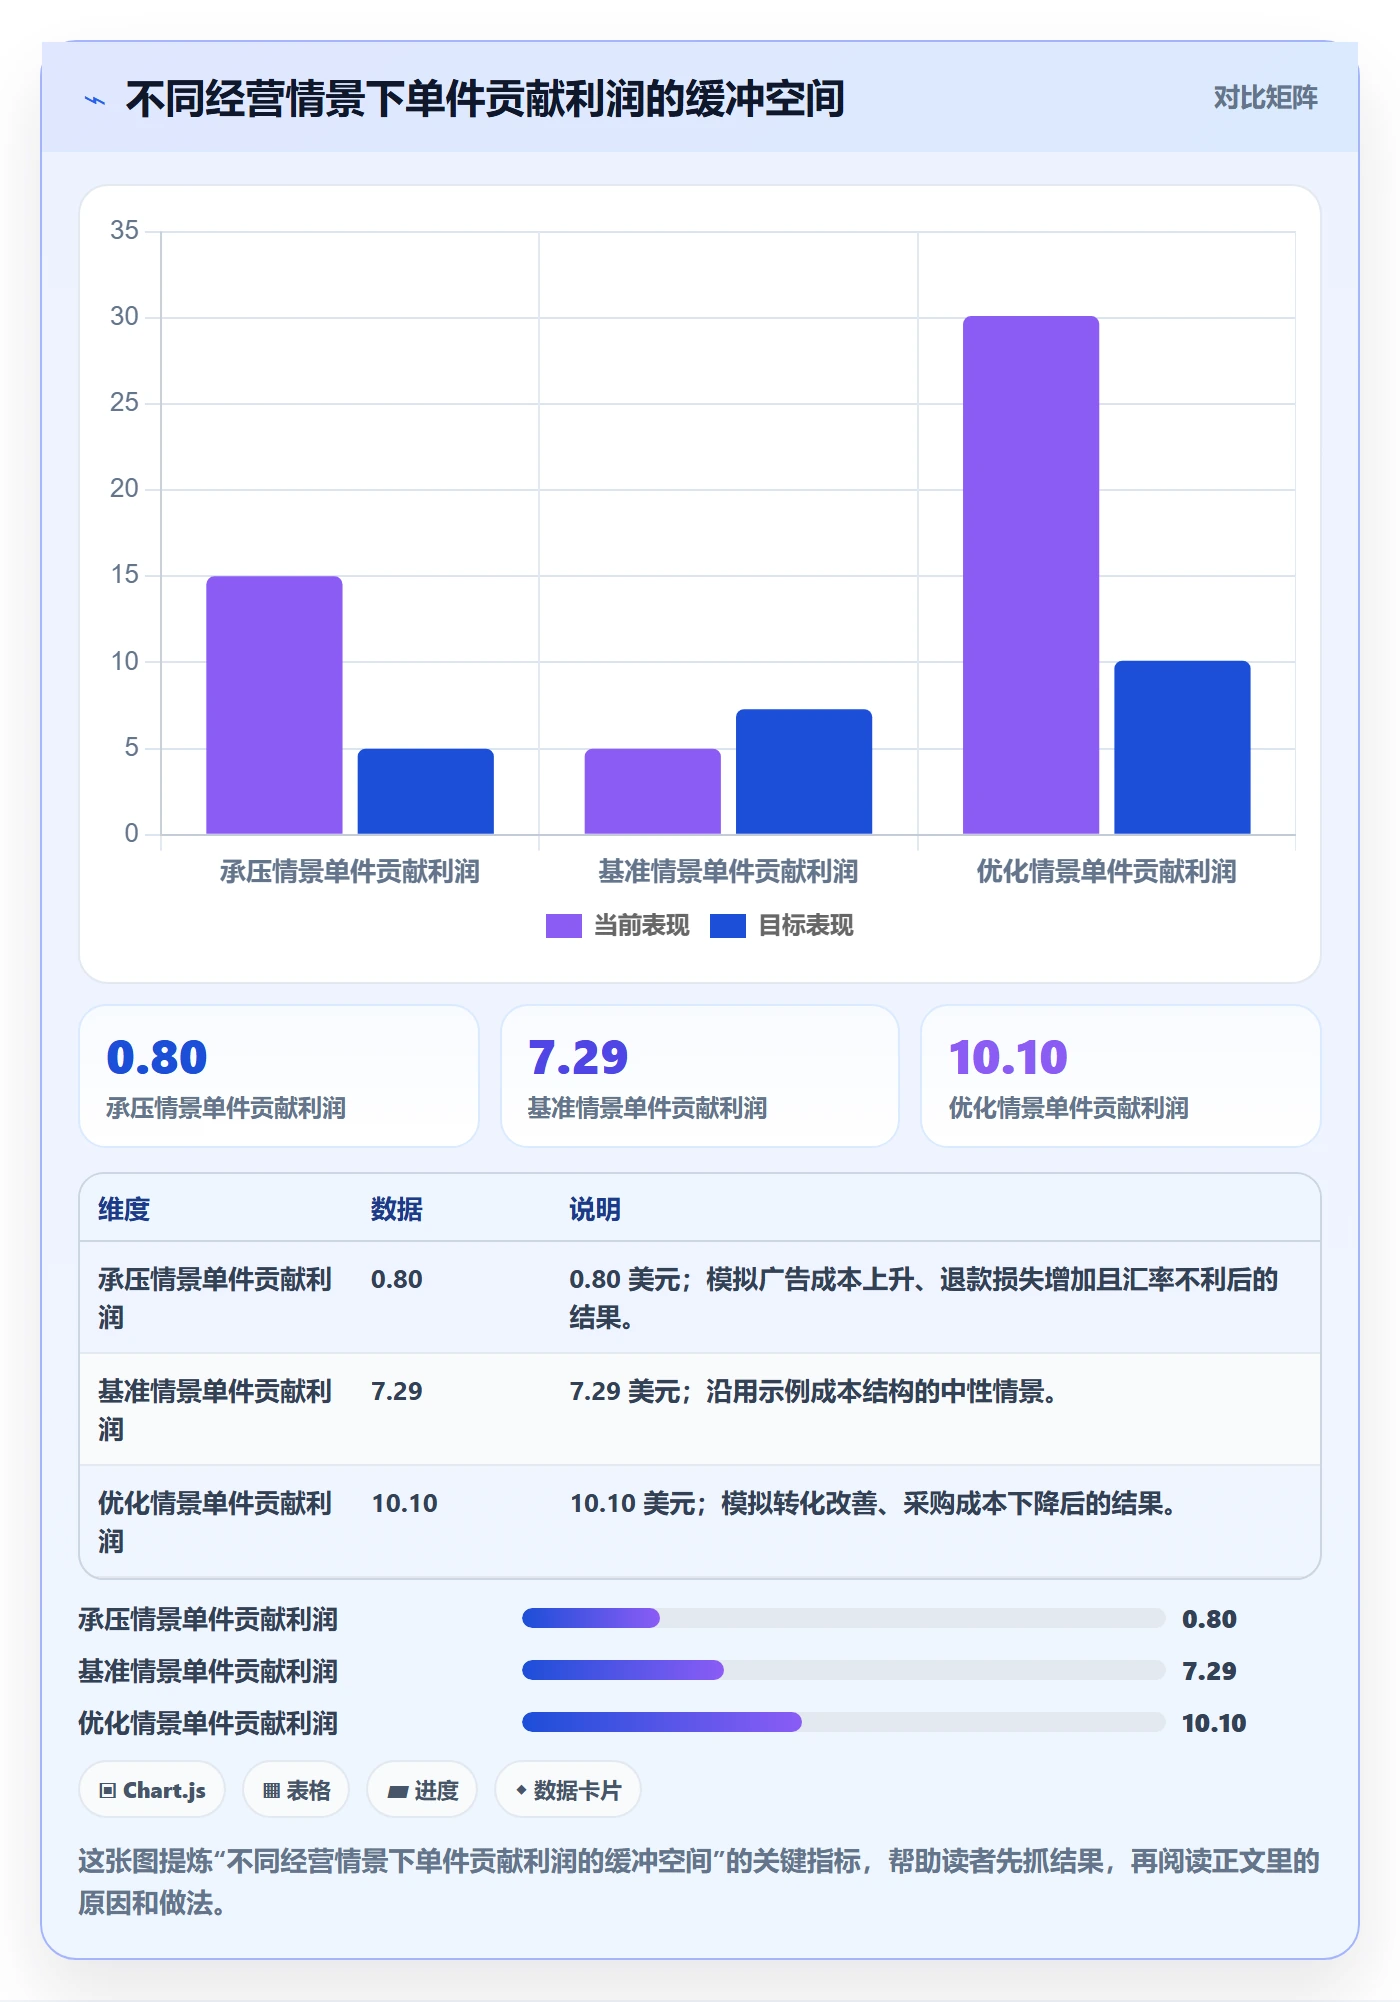Screen dimensions: 1400x2002
Task: Click the 承压情景单件贡献利润 label beside the progress bar
Action: (x=208, y=1619)
